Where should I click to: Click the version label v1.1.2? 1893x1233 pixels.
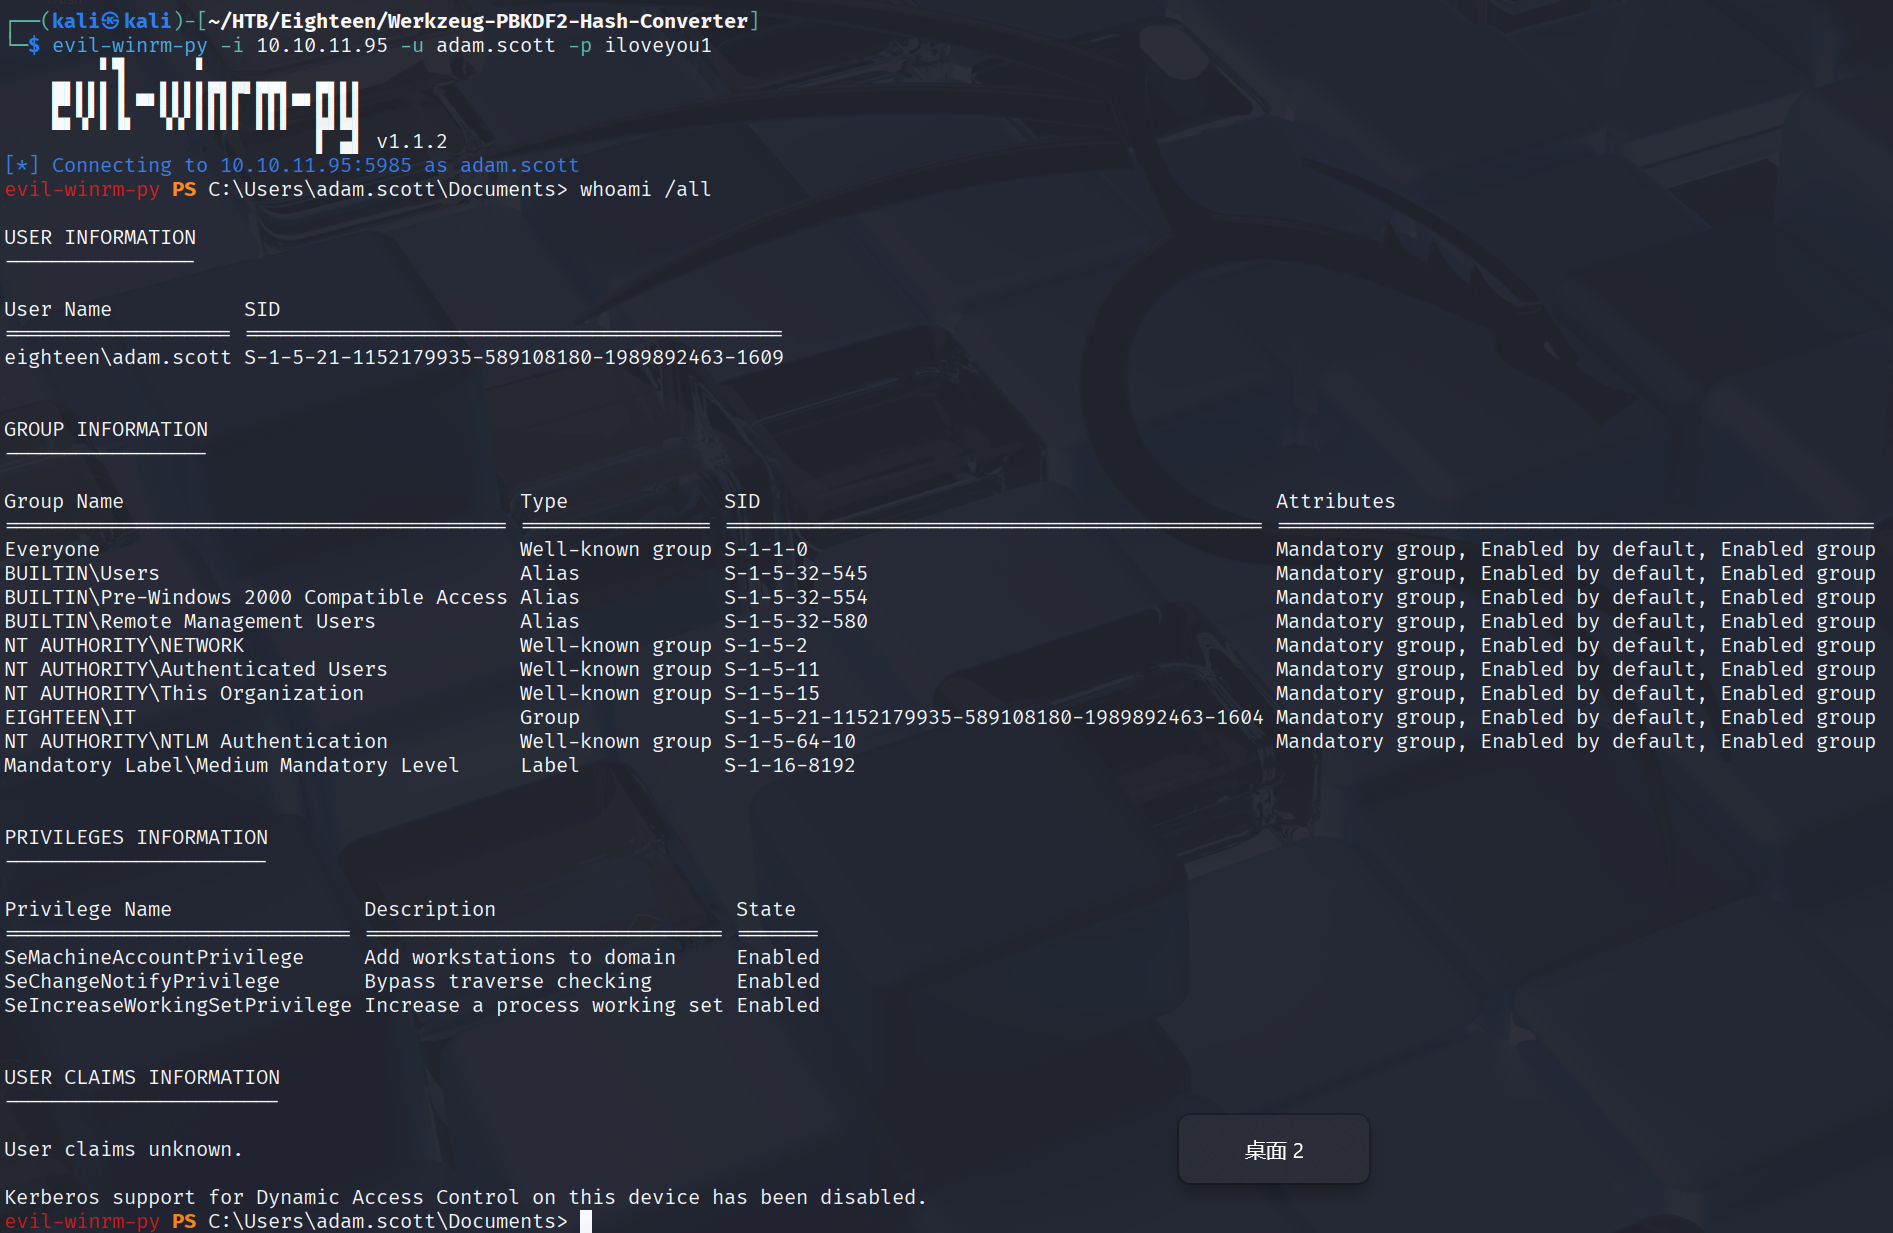[x=412, y=141]
